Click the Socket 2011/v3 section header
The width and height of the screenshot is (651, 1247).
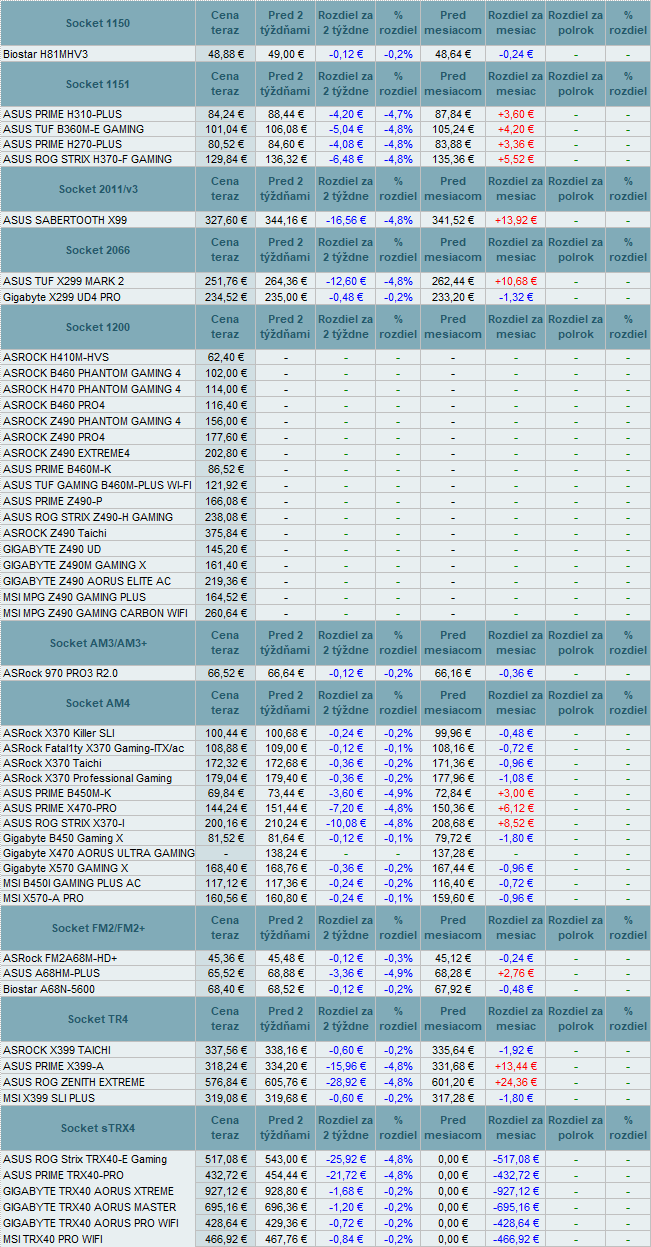coord(97,190)
